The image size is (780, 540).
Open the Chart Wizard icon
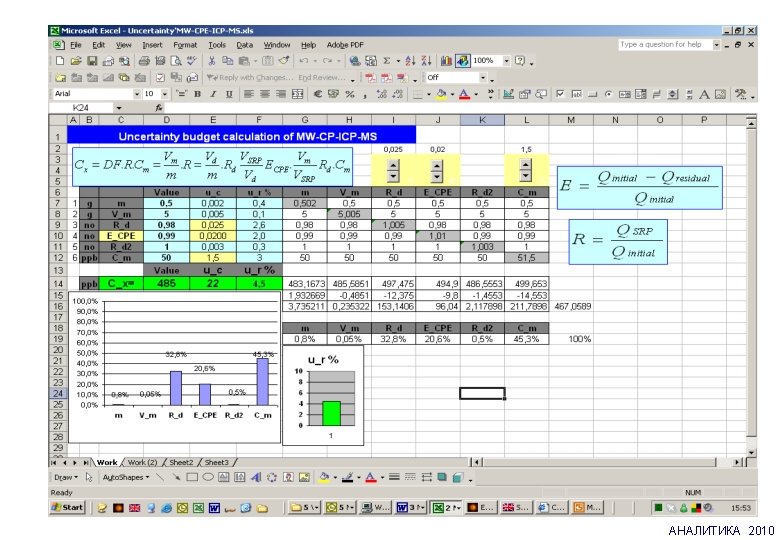446,61
